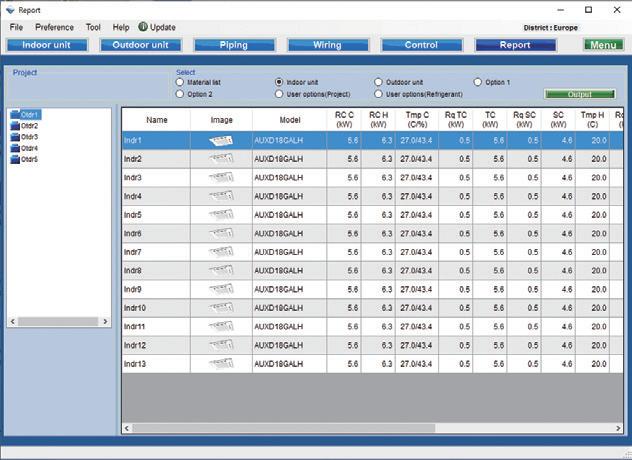This screenshot has width=632, height=460.
Task: Open the File menu
Action: tap(16, 27)
